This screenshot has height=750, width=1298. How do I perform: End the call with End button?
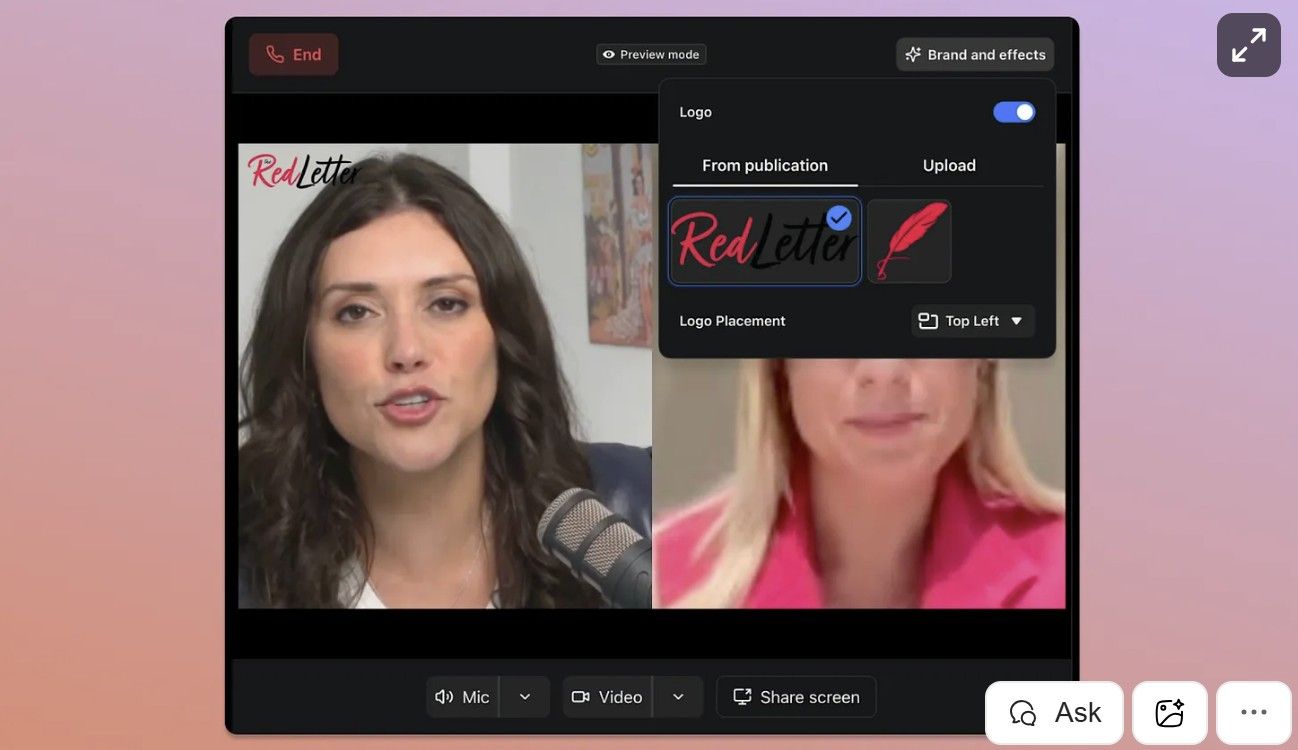293,55
